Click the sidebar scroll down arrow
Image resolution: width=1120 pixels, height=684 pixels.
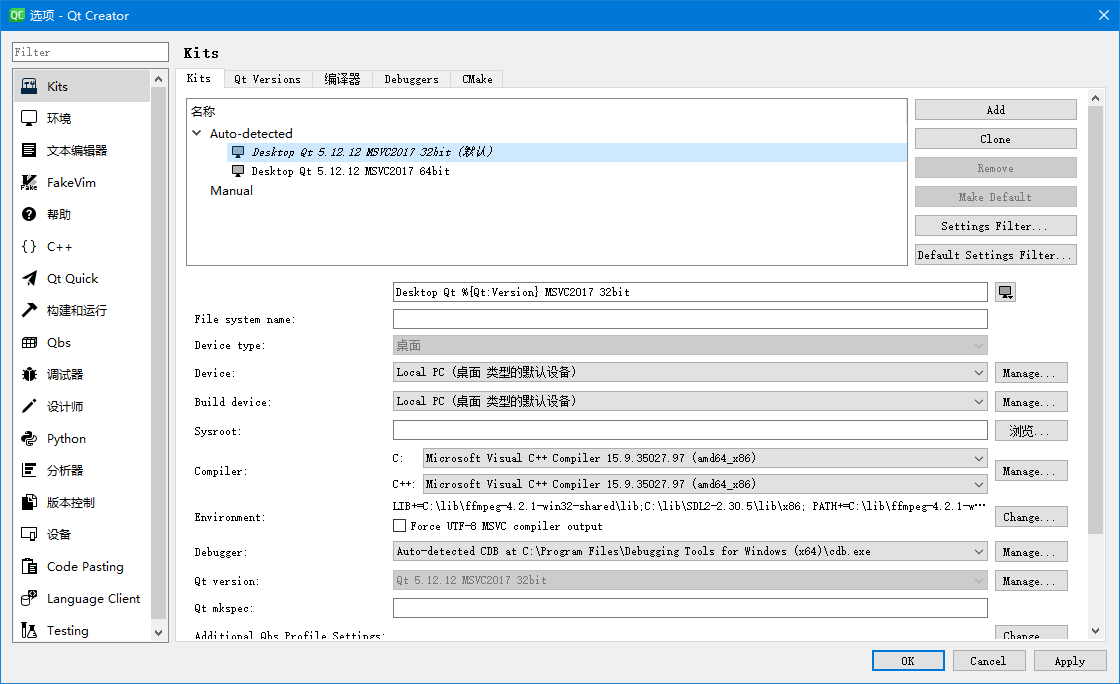pyautogui.click(x=159, y=633)
